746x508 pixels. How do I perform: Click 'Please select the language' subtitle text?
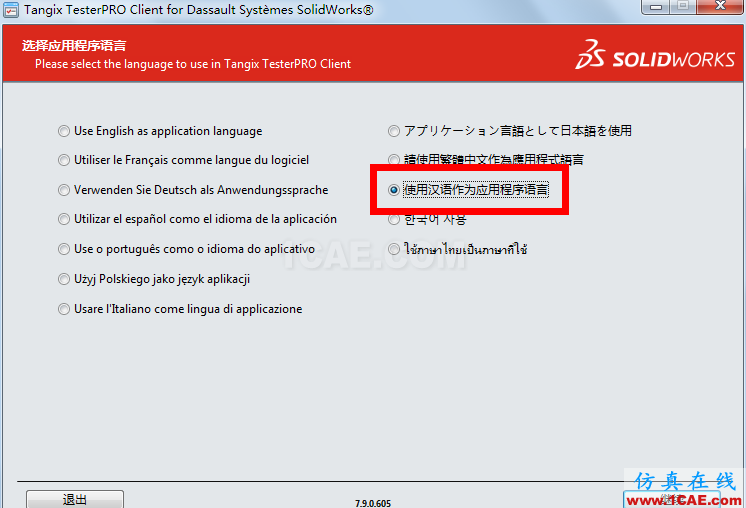pos(193,64)
